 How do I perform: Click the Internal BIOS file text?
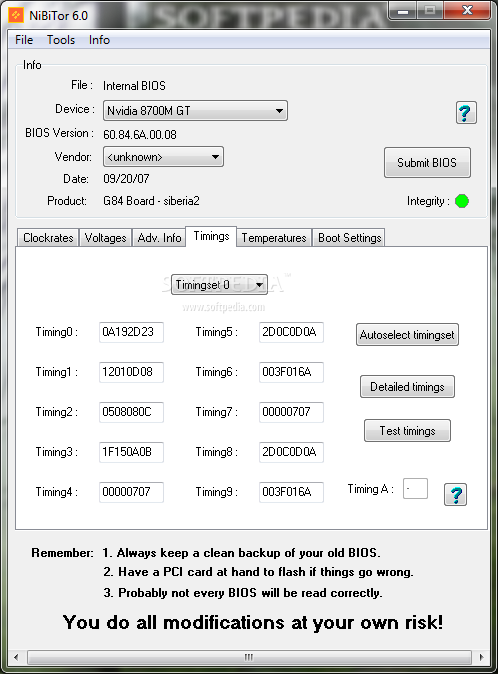[134, 86]
